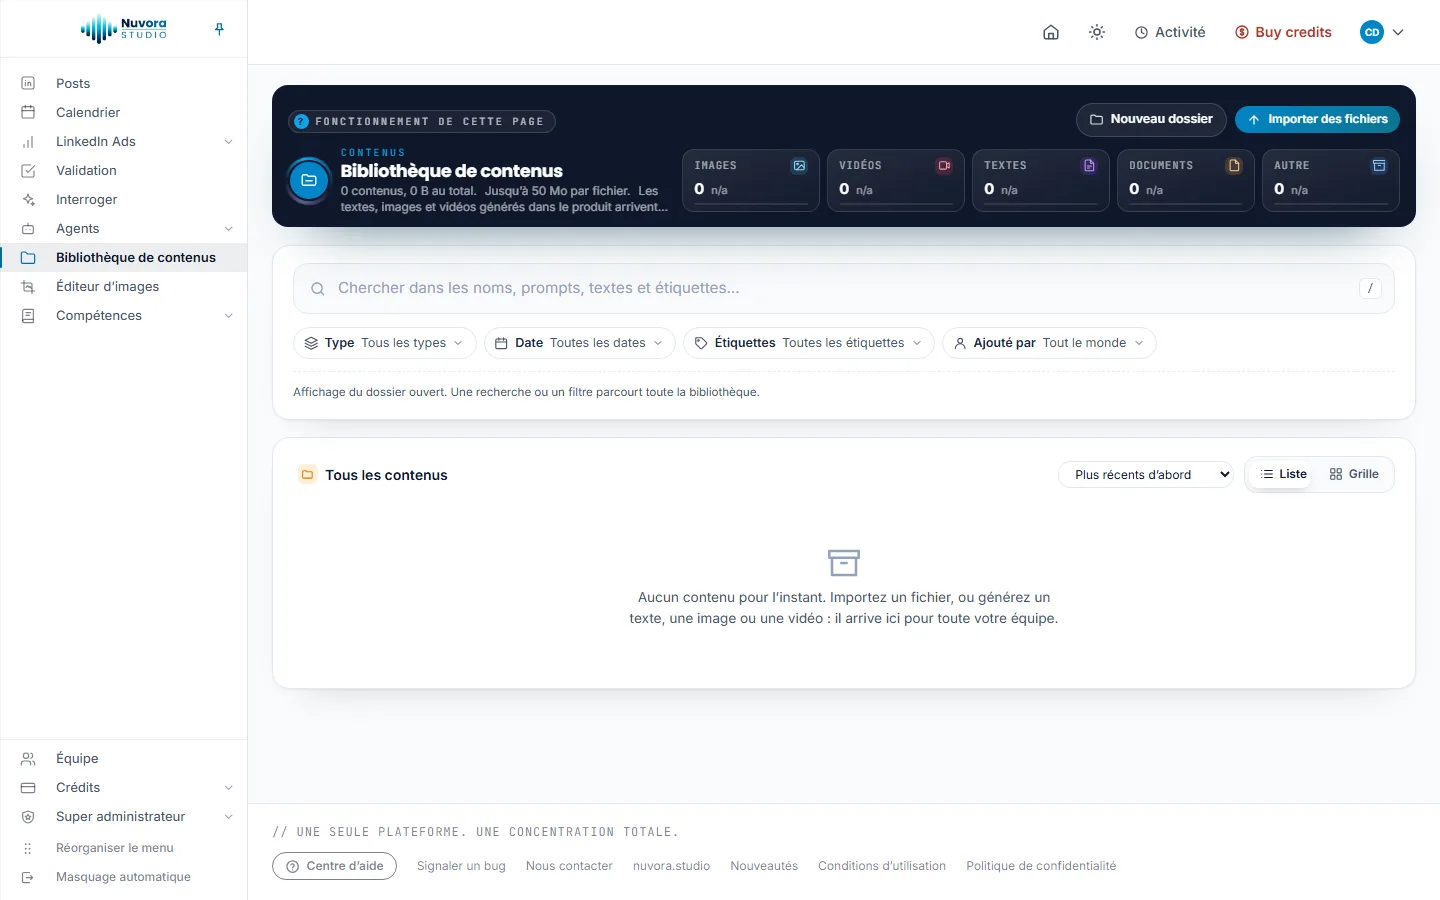Click Nous contacter link
The height and width of the screenshot is (900, 1440).
569,866
